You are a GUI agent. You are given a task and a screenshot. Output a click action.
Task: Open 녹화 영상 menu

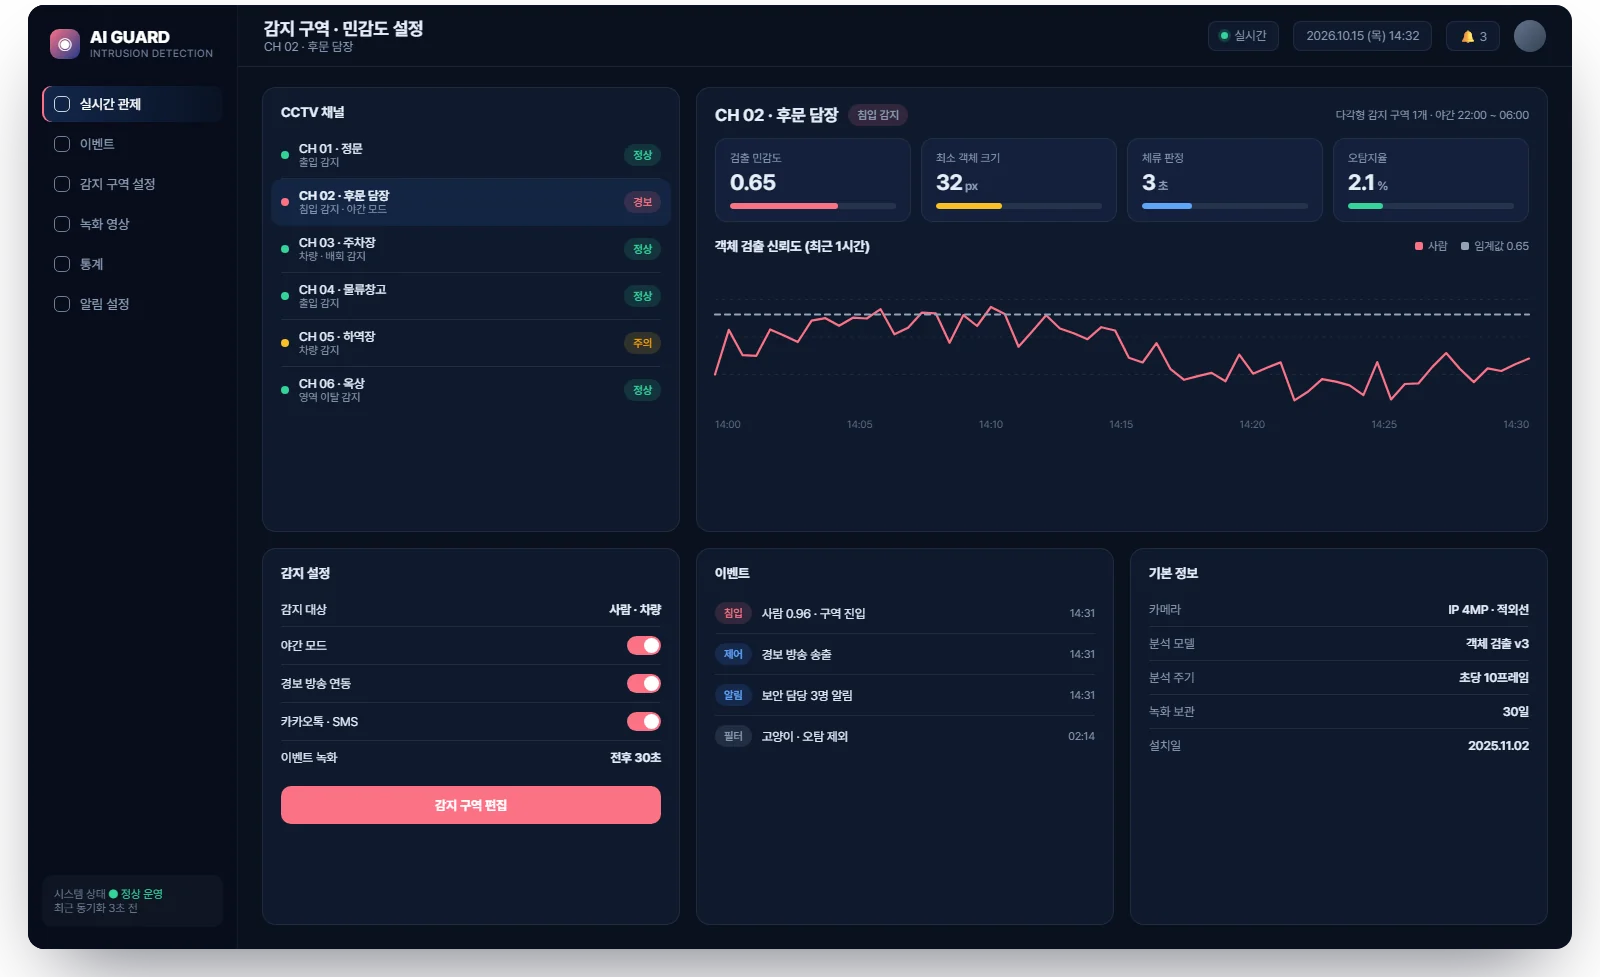(132, 224)
